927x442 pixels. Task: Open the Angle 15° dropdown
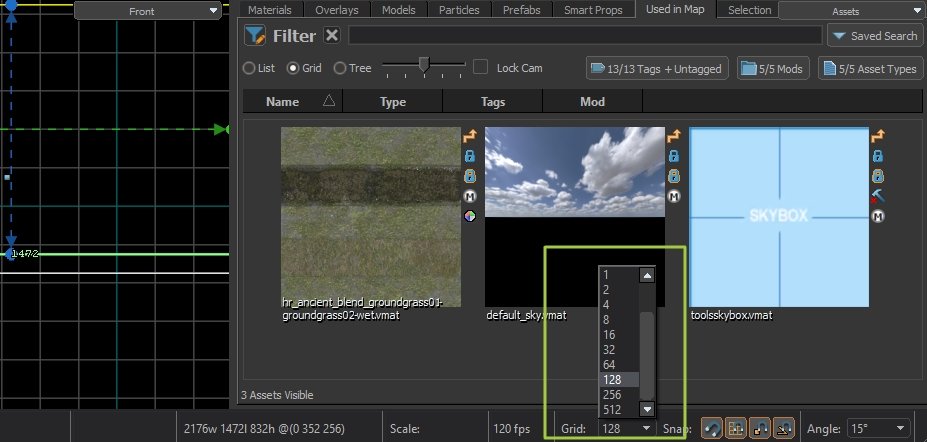point(878,428)
